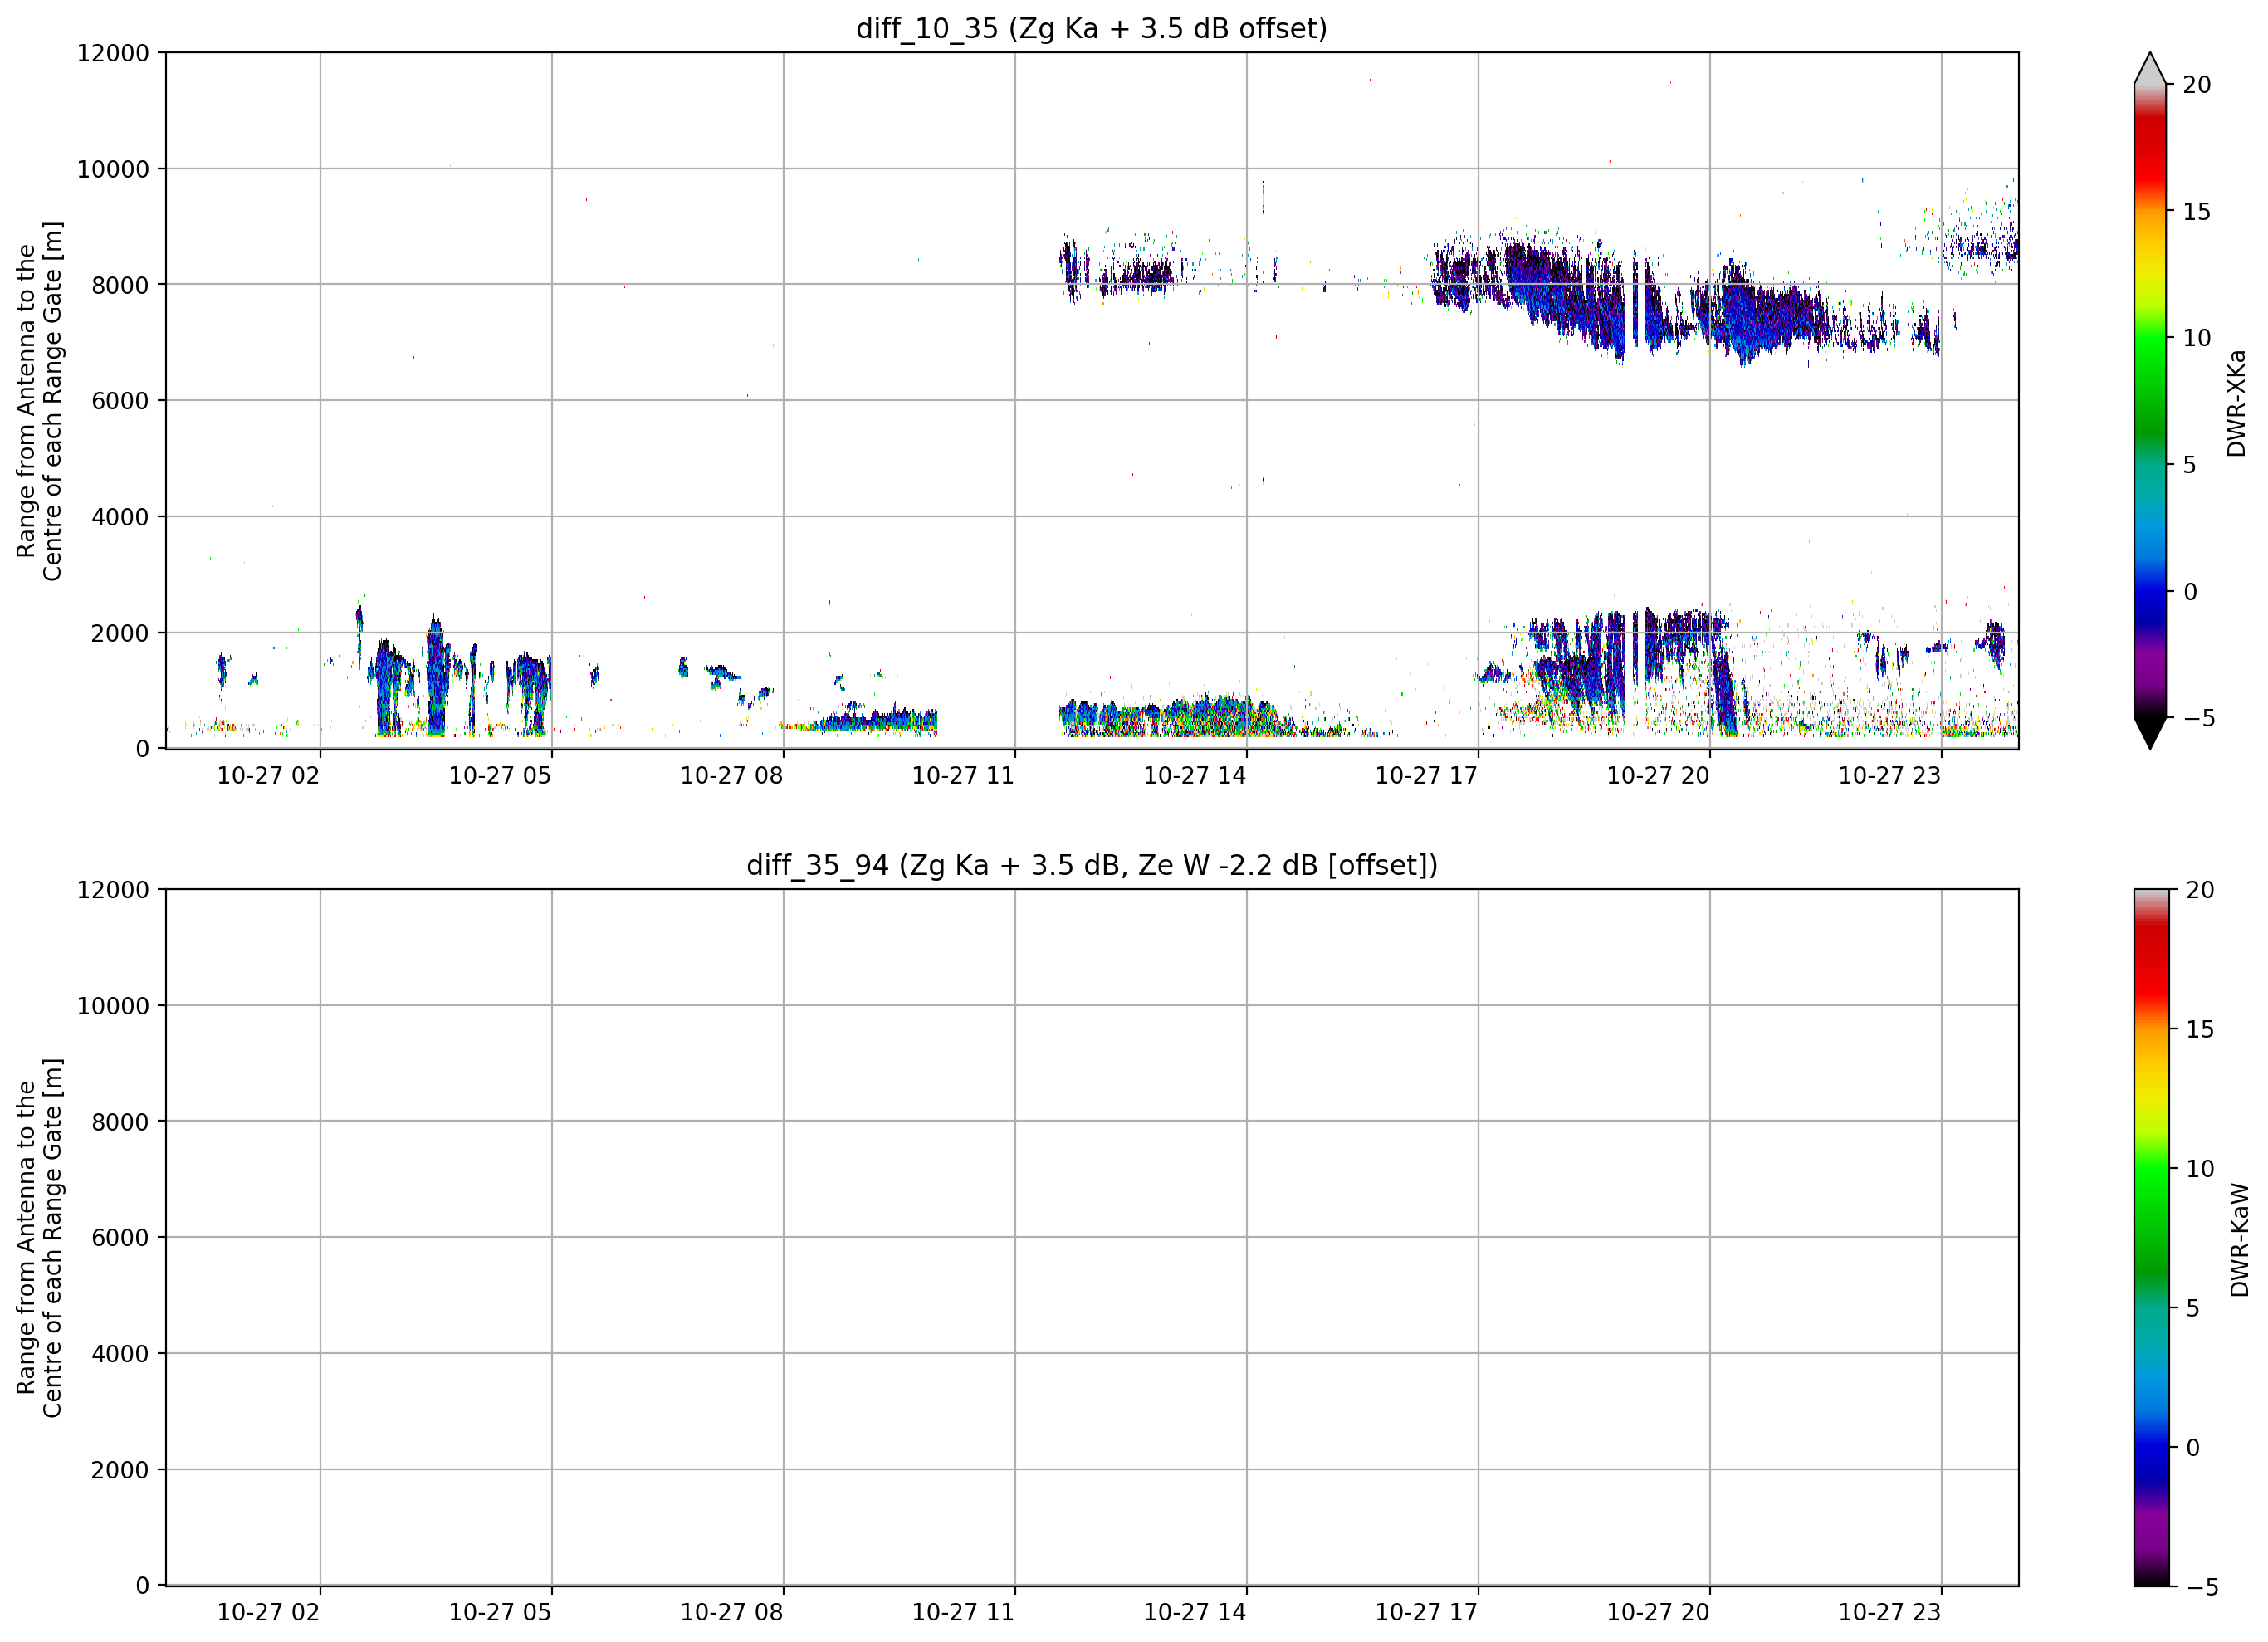
Task: Click the '10' tick on the DWR-XKa colorbar
Action: click(x=2196, y=338)
